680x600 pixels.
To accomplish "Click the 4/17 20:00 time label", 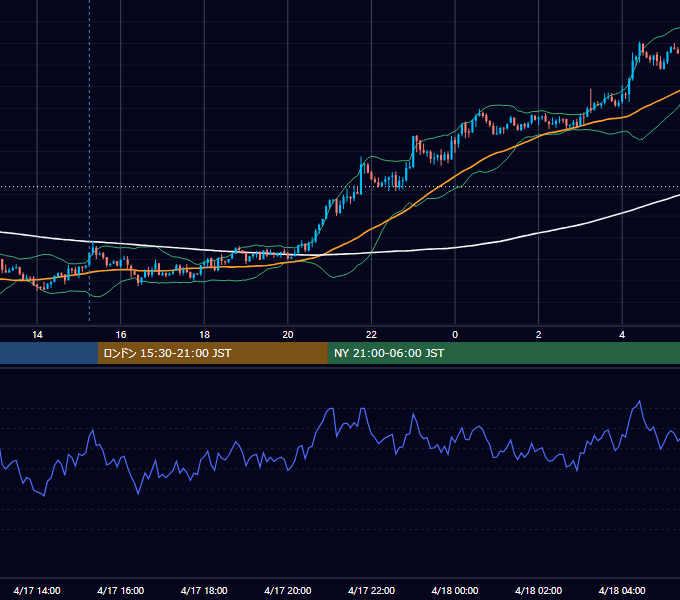I will click(288, 590).
